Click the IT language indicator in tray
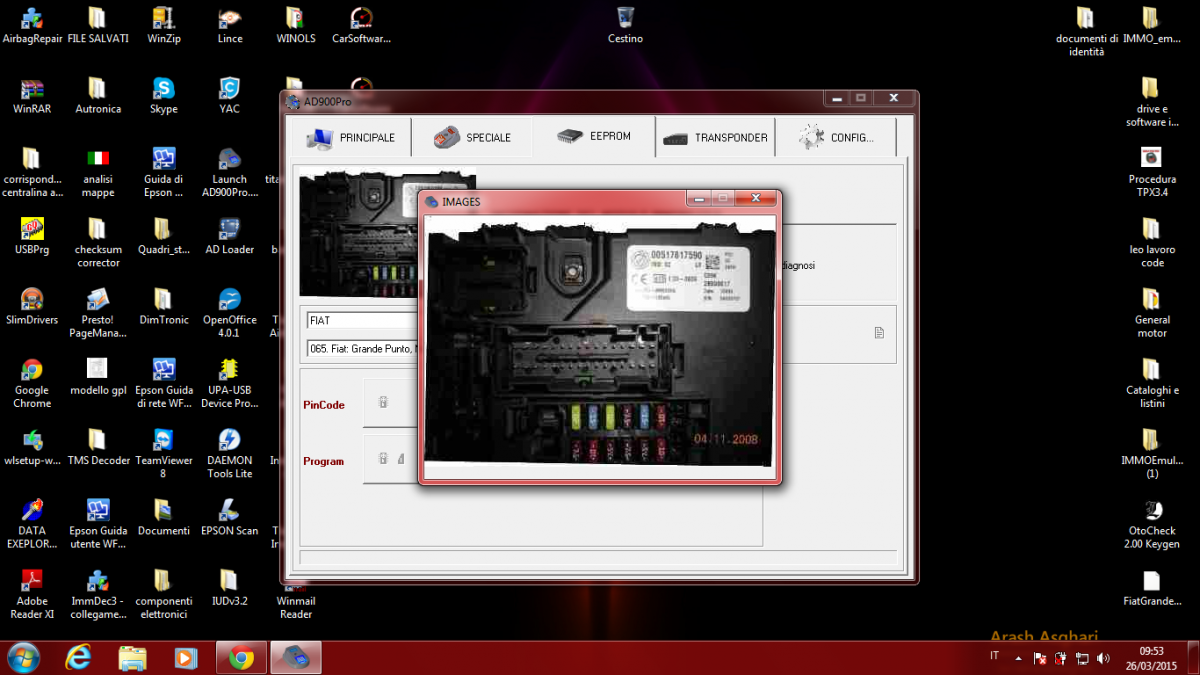This screenshot has height=675, width=1200. tap(994, 656)
